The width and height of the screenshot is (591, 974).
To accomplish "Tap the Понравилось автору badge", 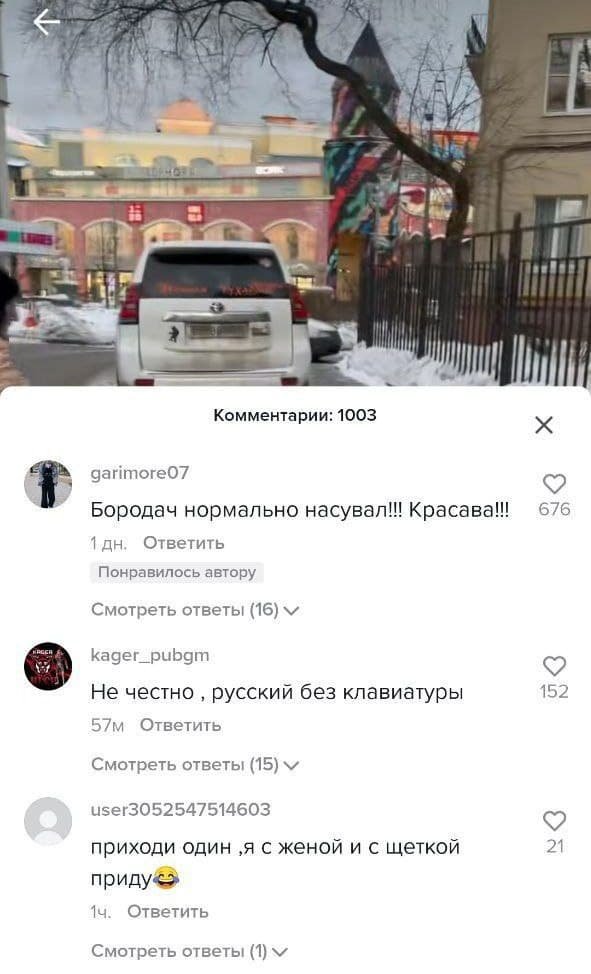I will [x=177, y=572].
